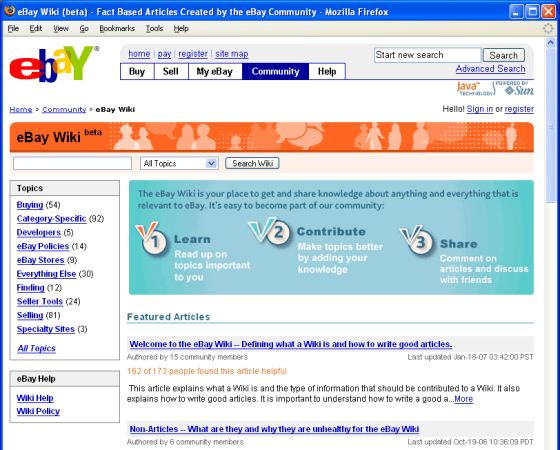Click the Start new search field

coord(428,55)
